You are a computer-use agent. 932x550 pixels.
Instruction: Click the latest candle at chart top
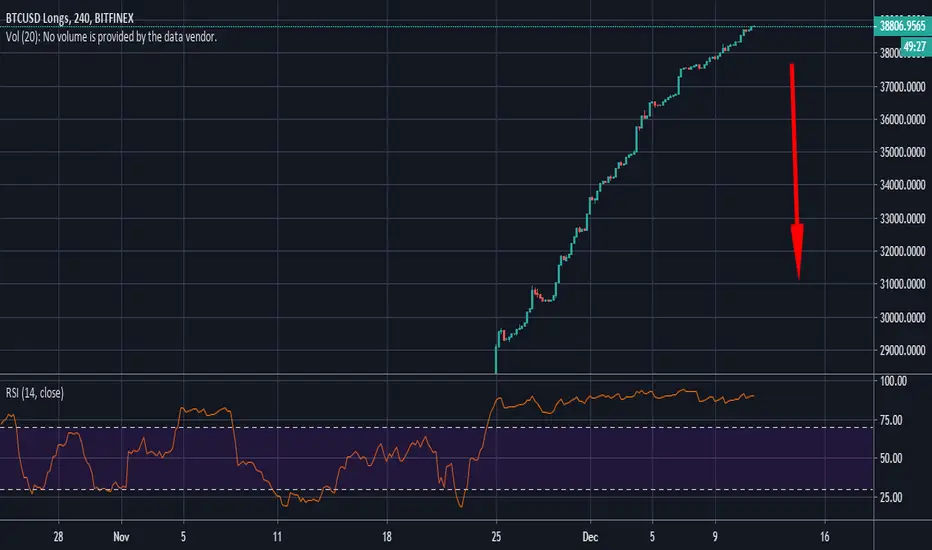(752, 27)
